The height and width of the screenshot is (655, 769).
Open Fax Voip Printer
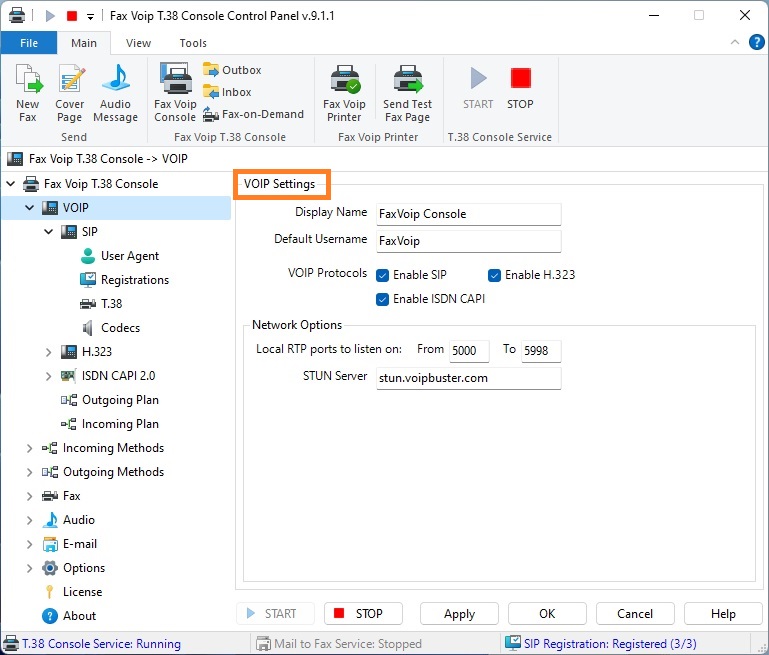tap(344, 93)
